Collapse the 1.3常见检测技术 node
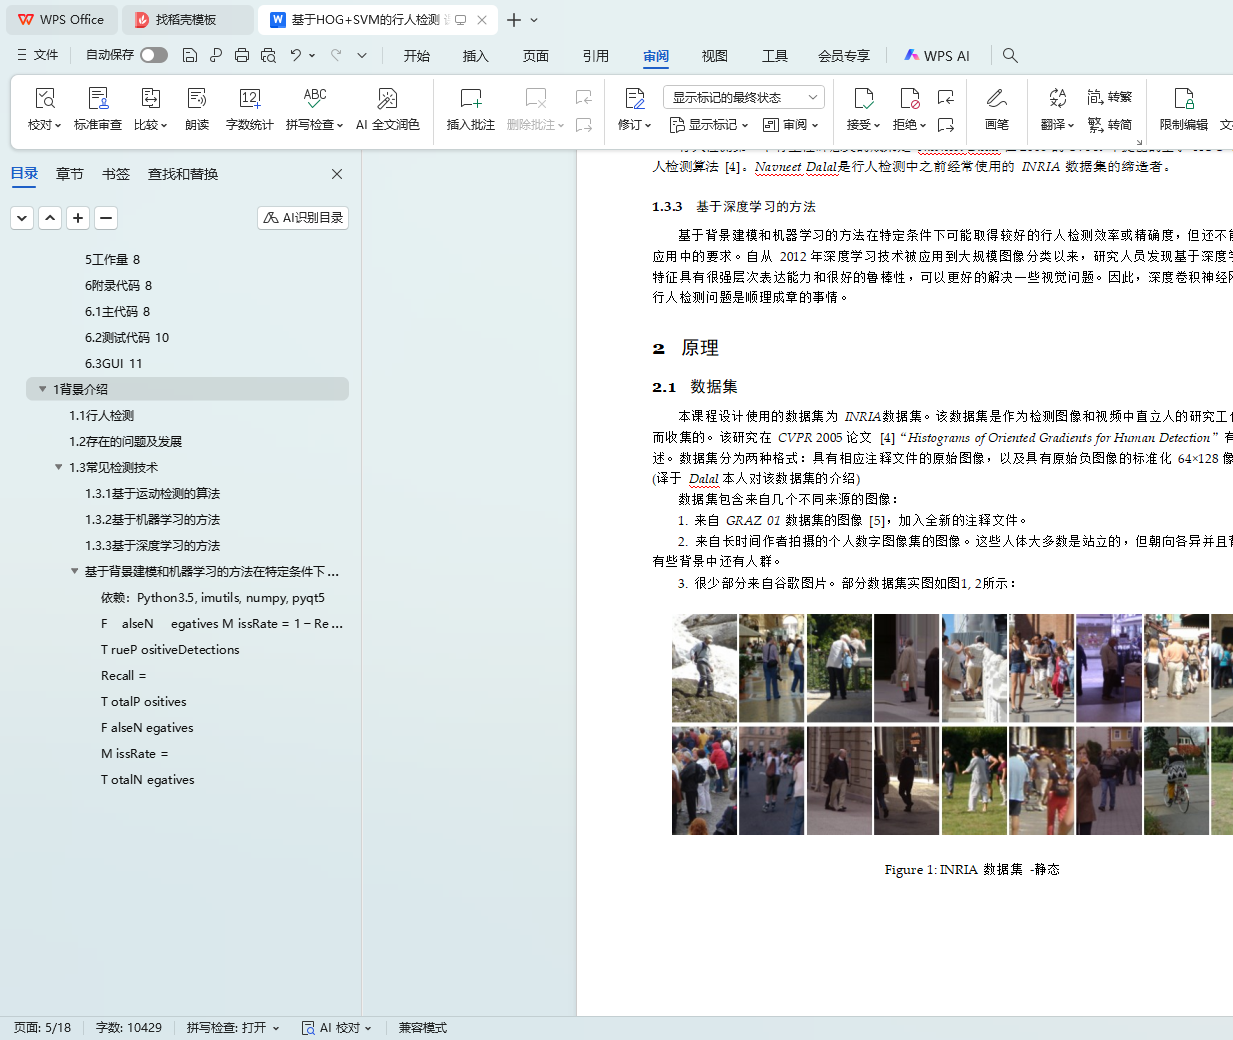 point(58,467)
